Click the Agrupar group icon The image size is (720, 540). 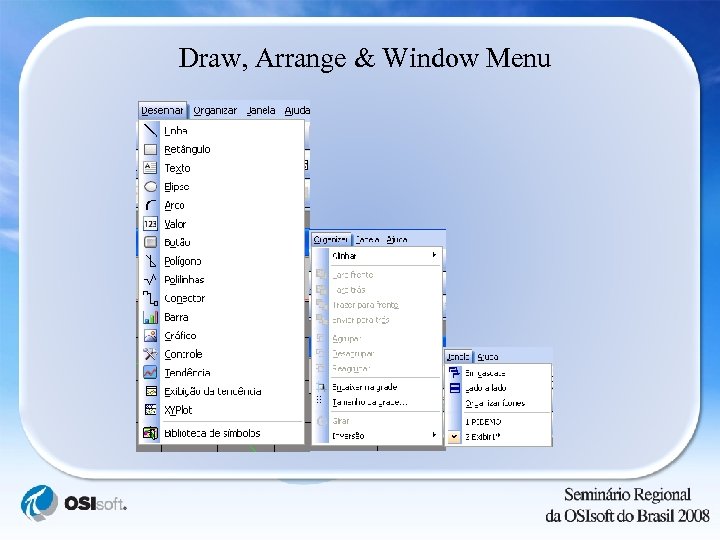321,338
